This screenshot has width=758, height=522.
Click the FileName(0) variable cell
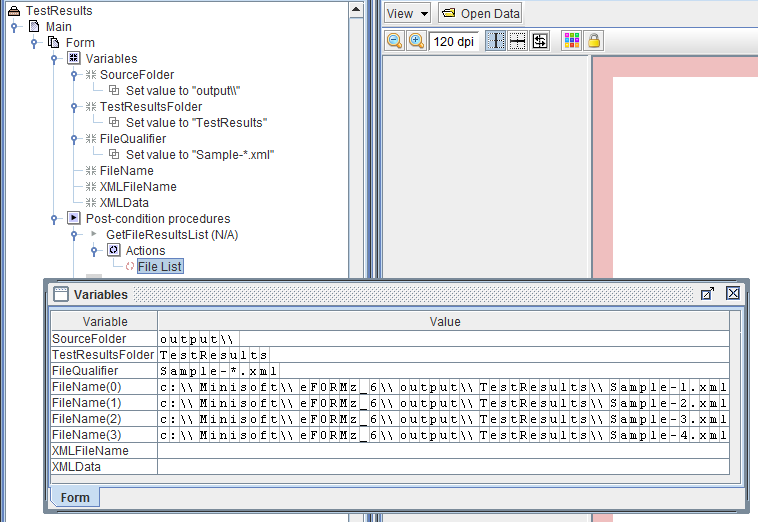click(104, 387)
